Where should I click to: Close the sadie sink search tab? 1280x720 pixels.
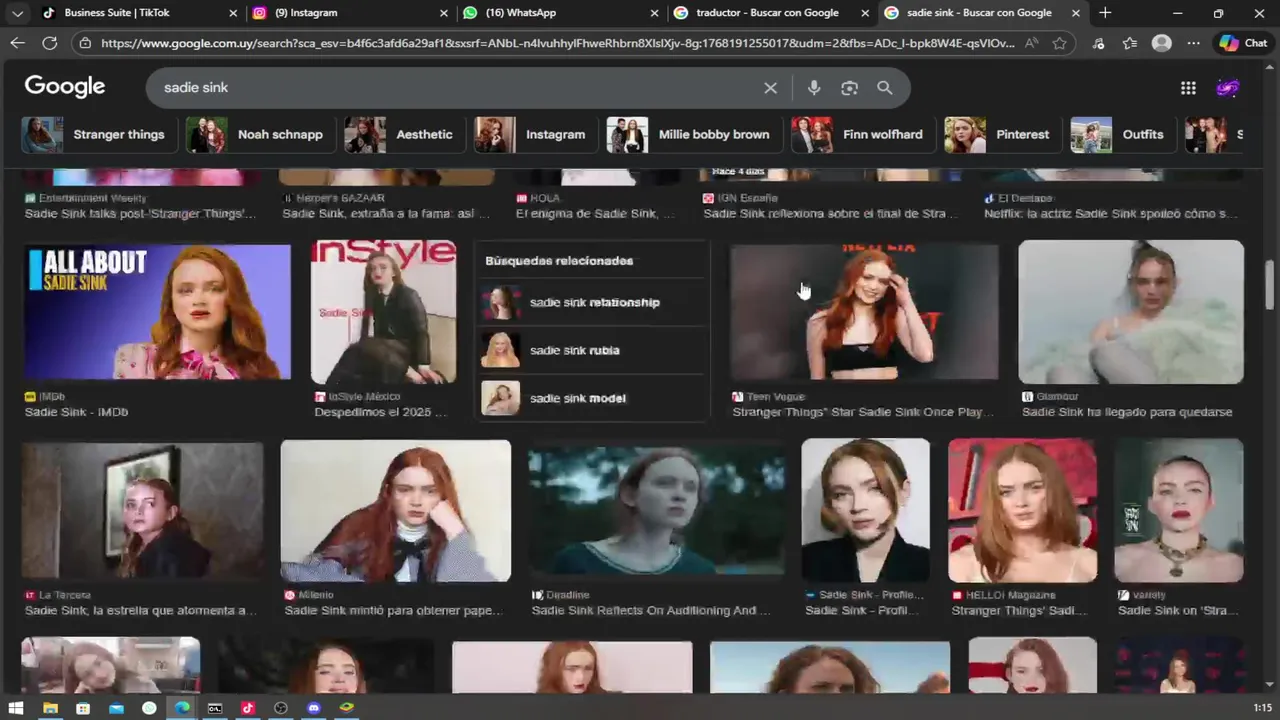[1076, 13]
